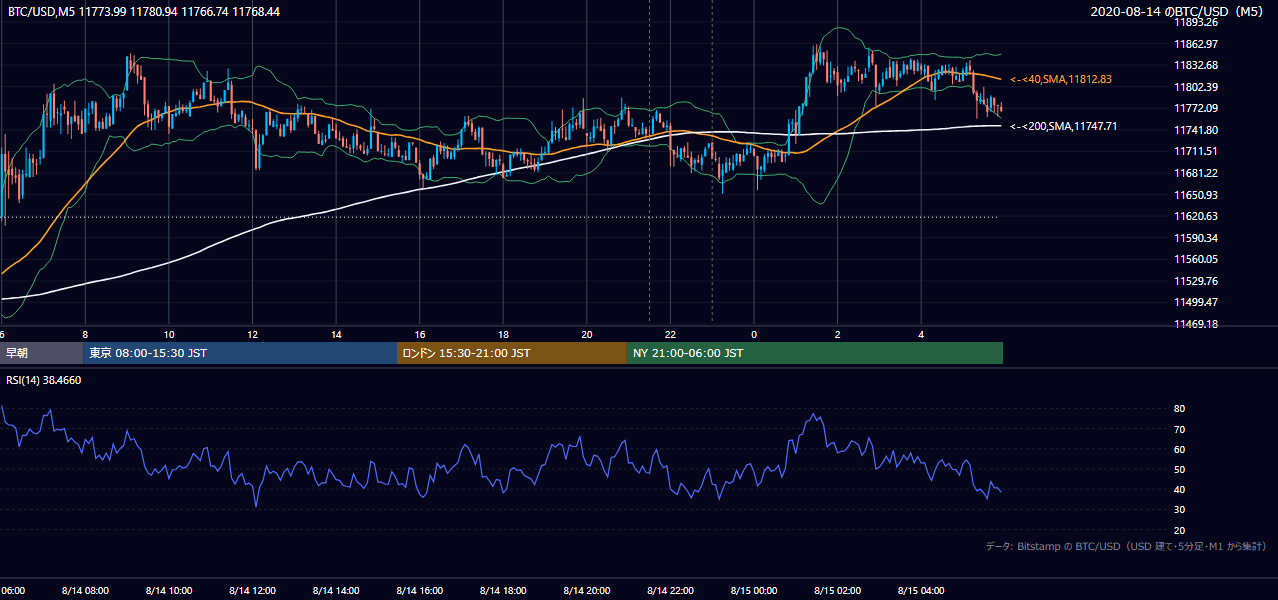This screenshot has height=600, width=1278.
Task: Click the bottom date label 8/15 02:00
Action: 838,590
